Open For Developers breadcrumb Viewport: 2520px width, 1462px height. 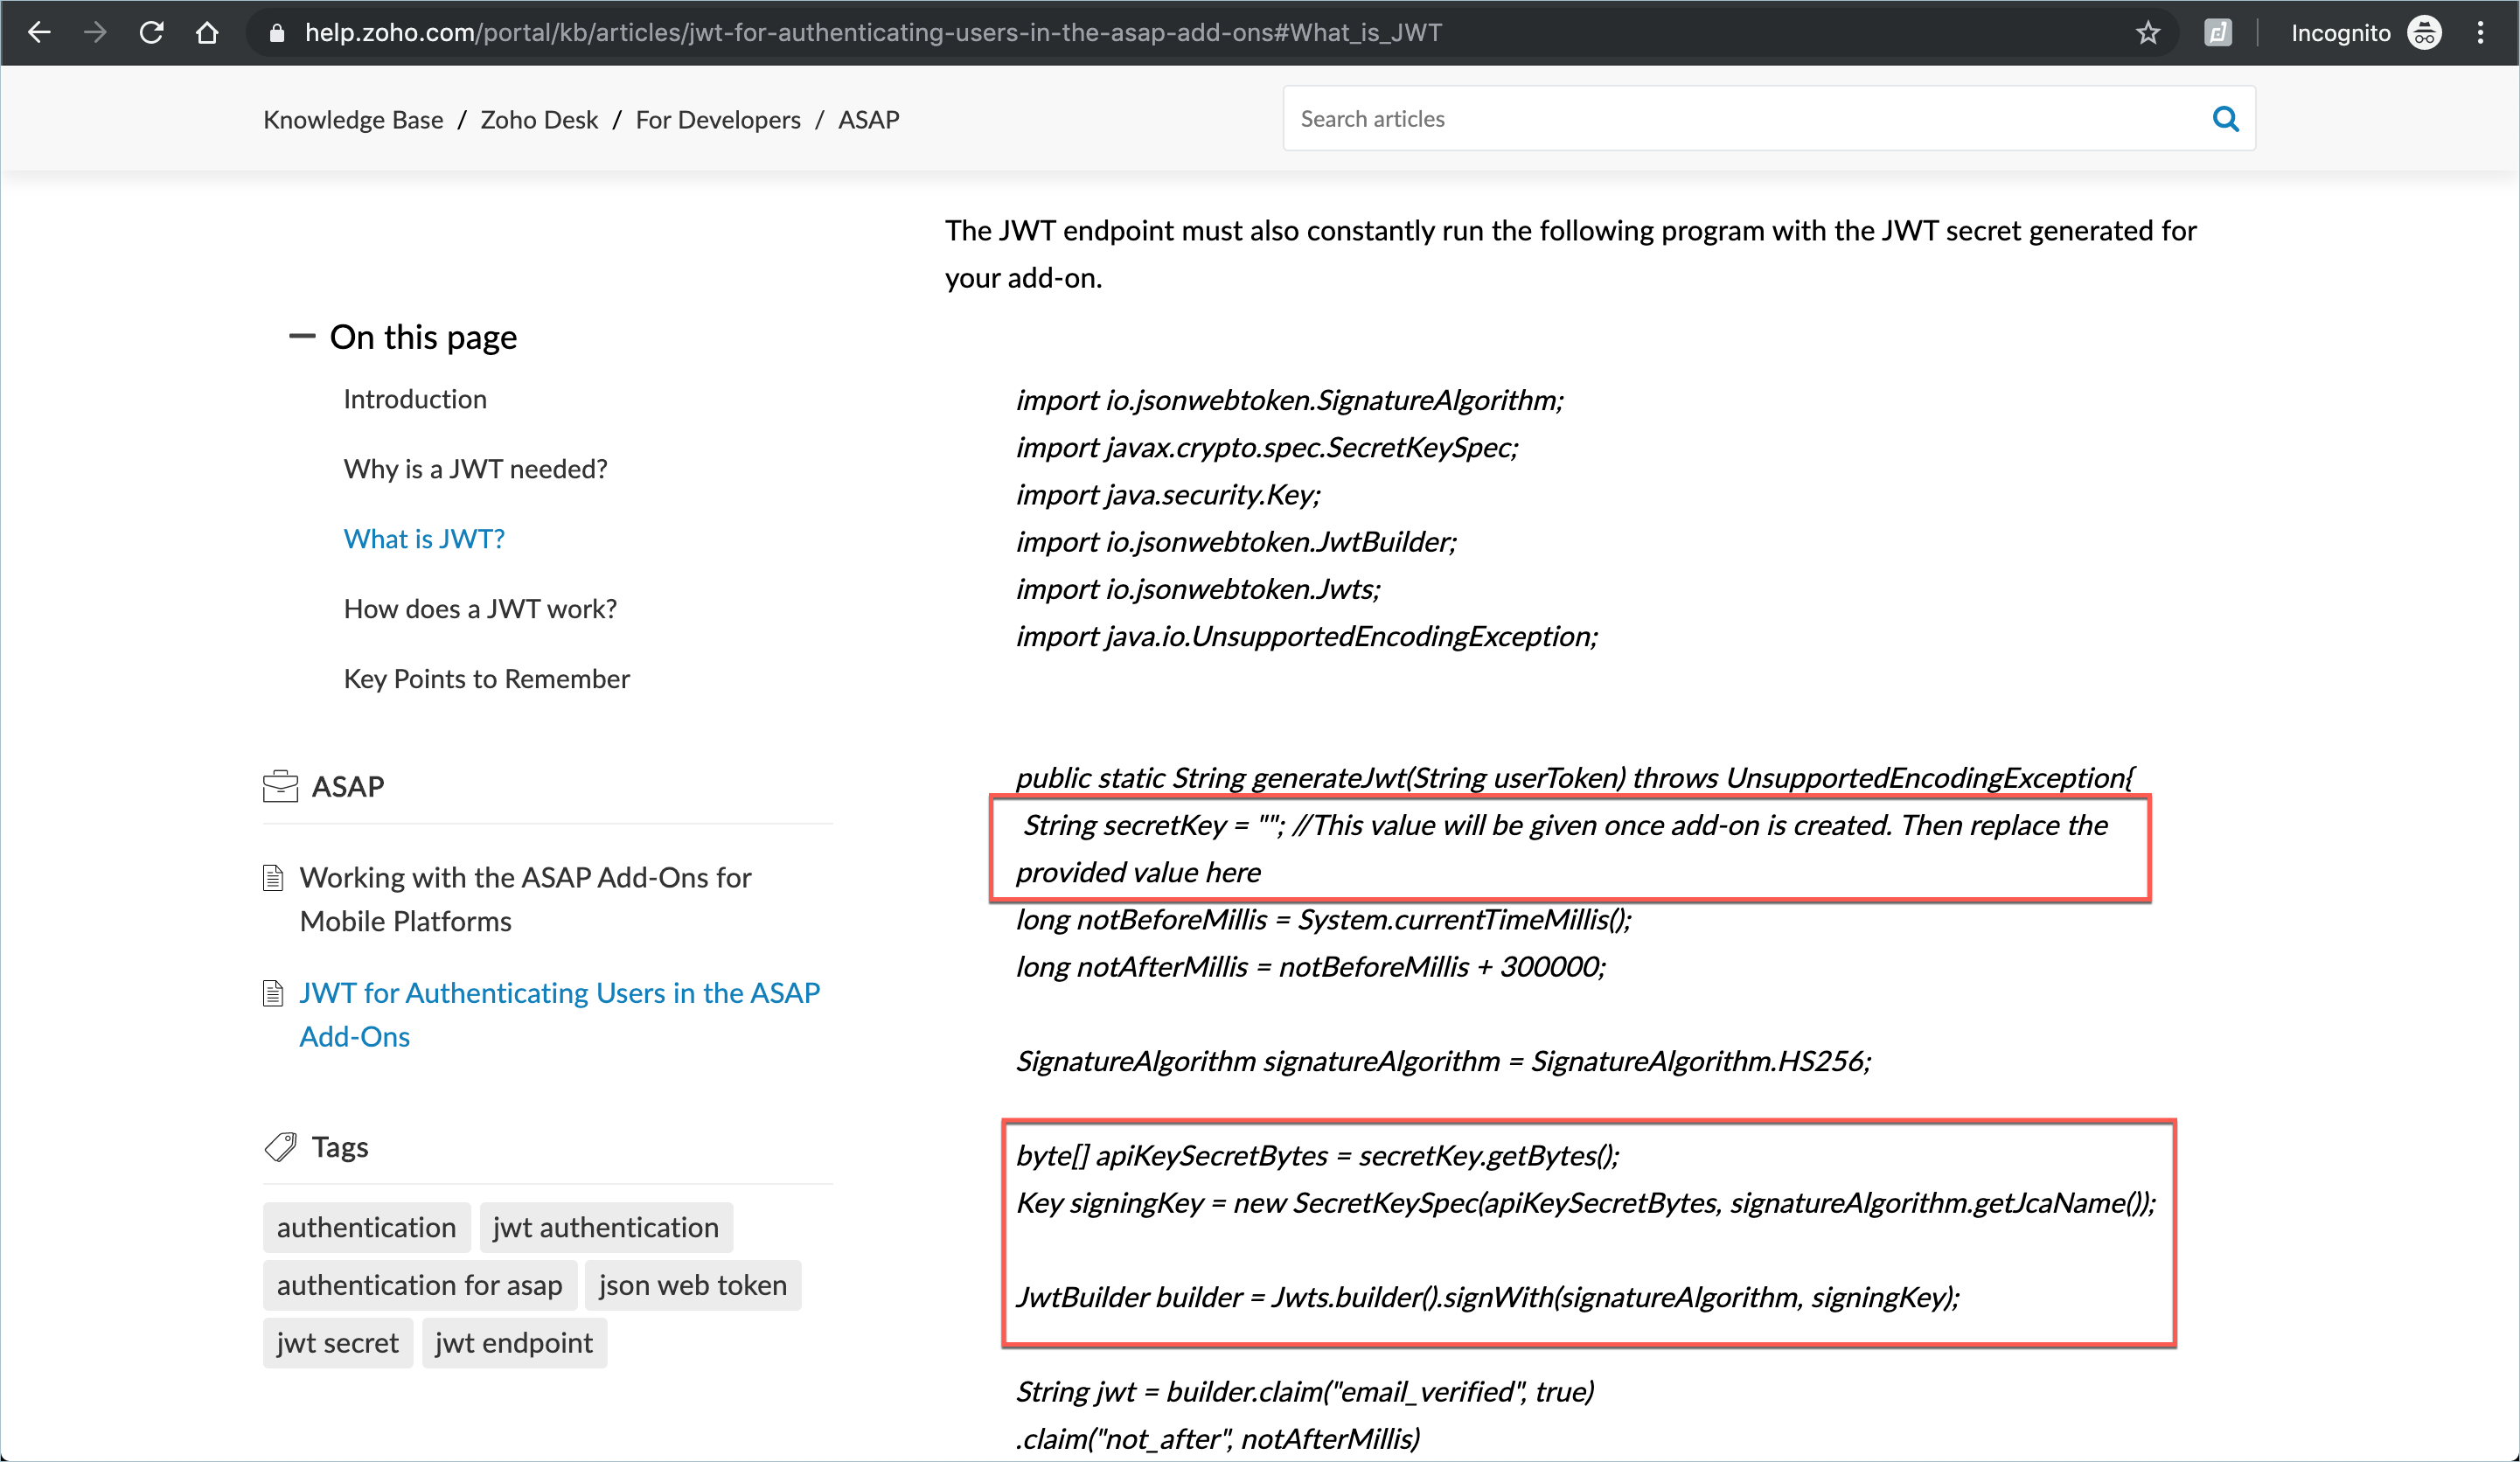pos(717,120)
